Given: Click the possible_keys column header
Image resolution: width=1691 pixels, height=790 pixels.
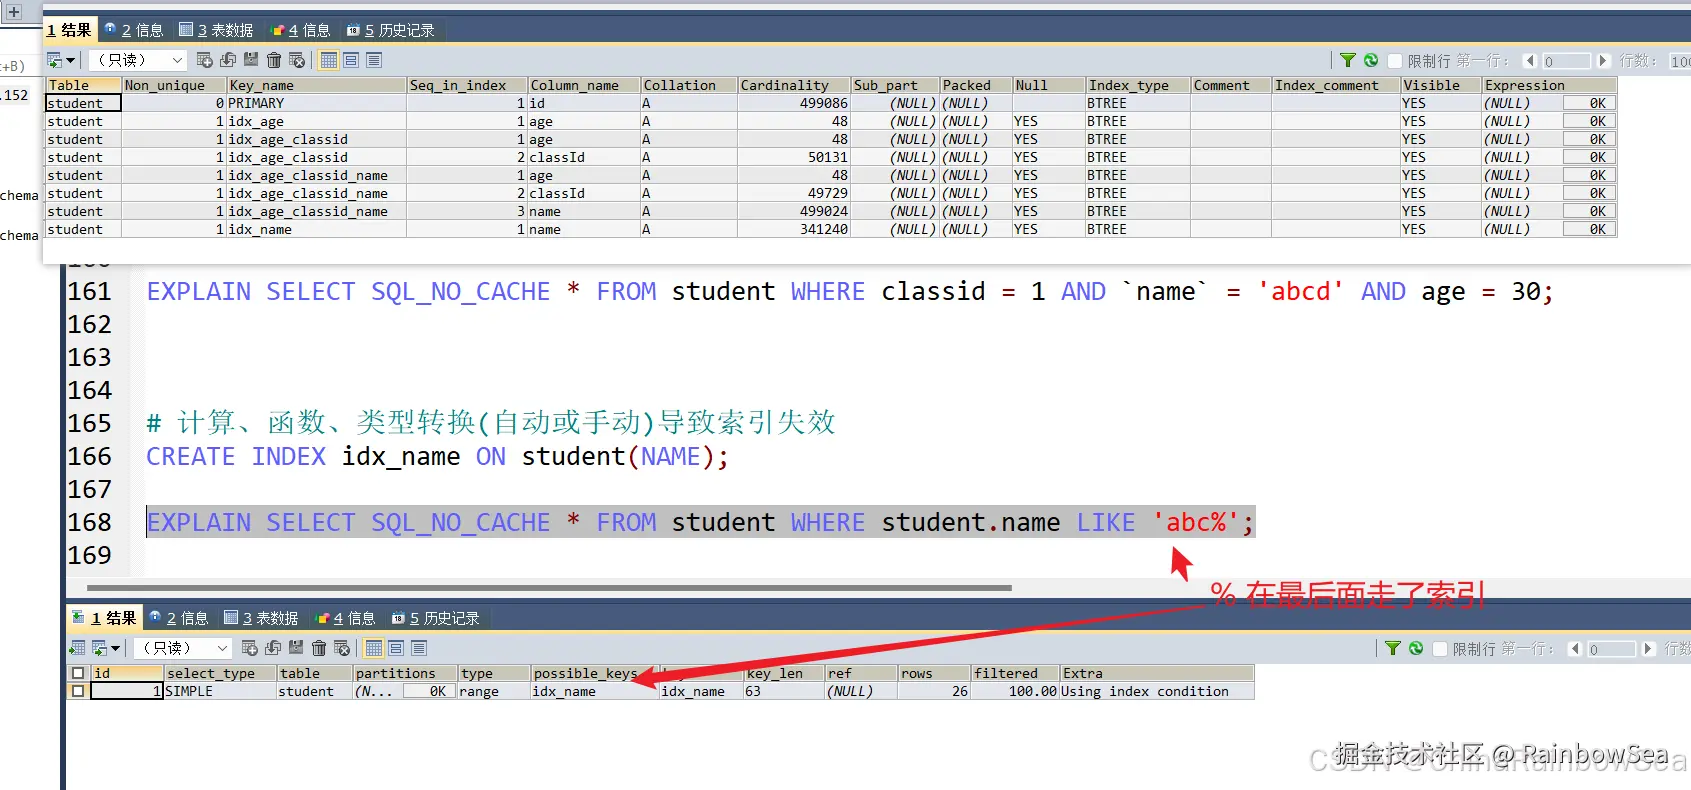Looking at the screenshot, I should [x=594, y=673].
